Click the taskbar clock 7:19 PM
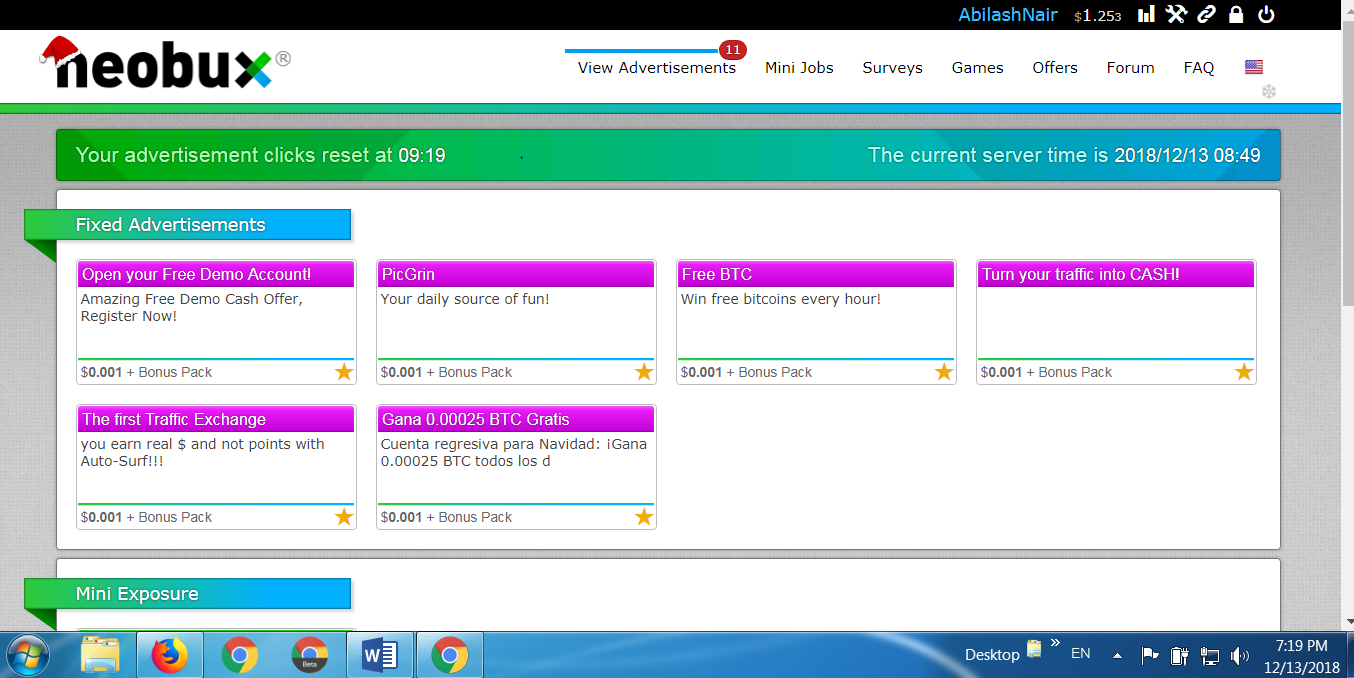1354x678 pixels. click(1302, 647)
